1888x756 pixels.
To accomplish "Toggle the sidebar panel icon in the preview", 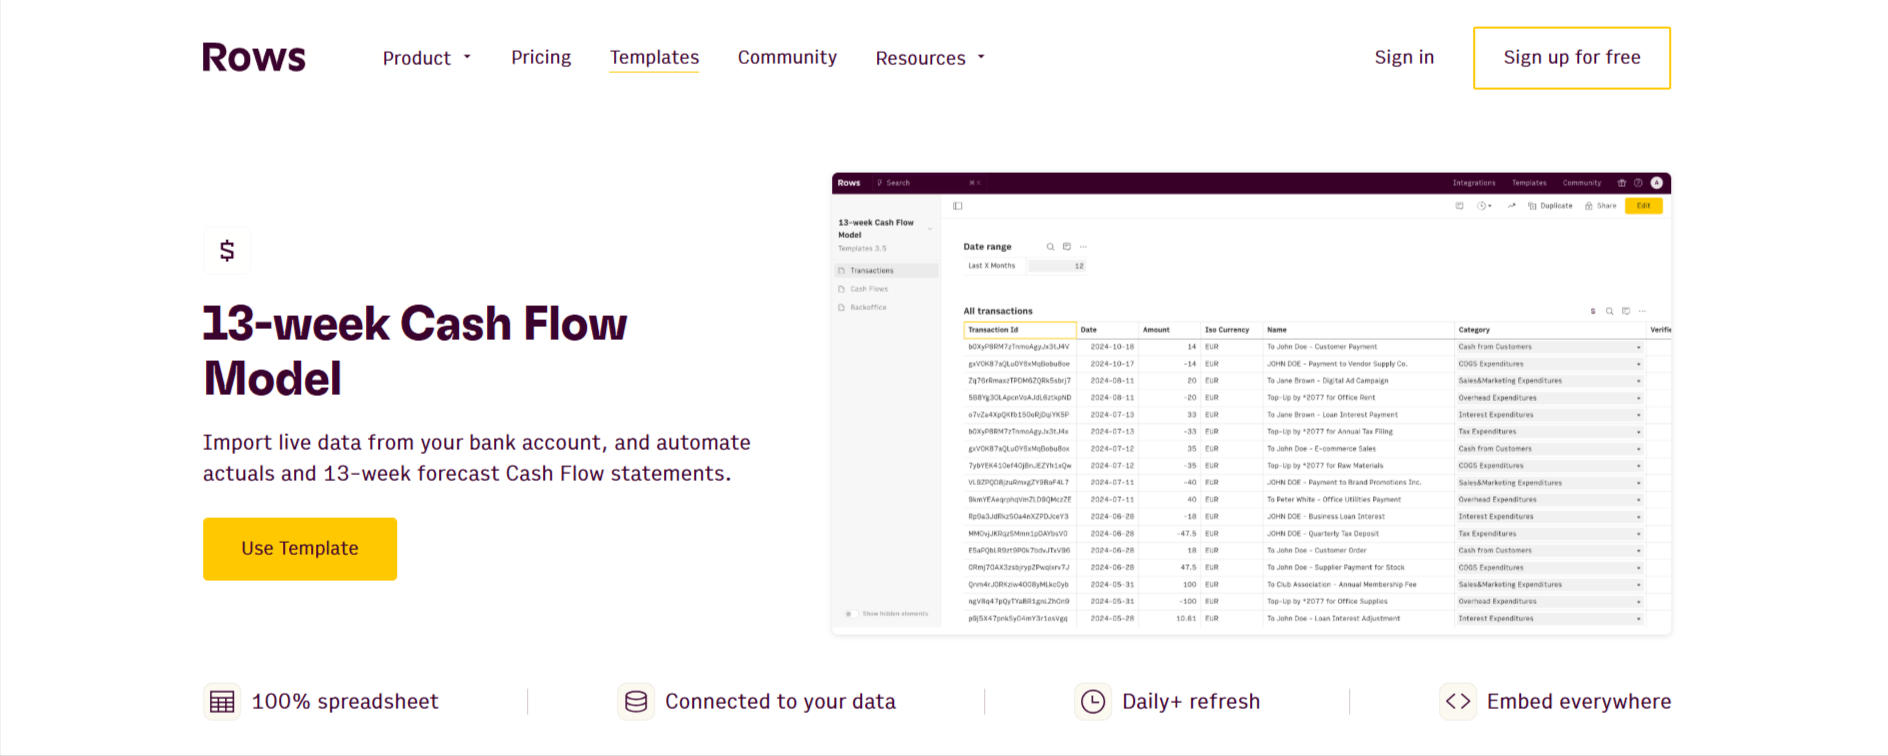I will pos(958,206).
